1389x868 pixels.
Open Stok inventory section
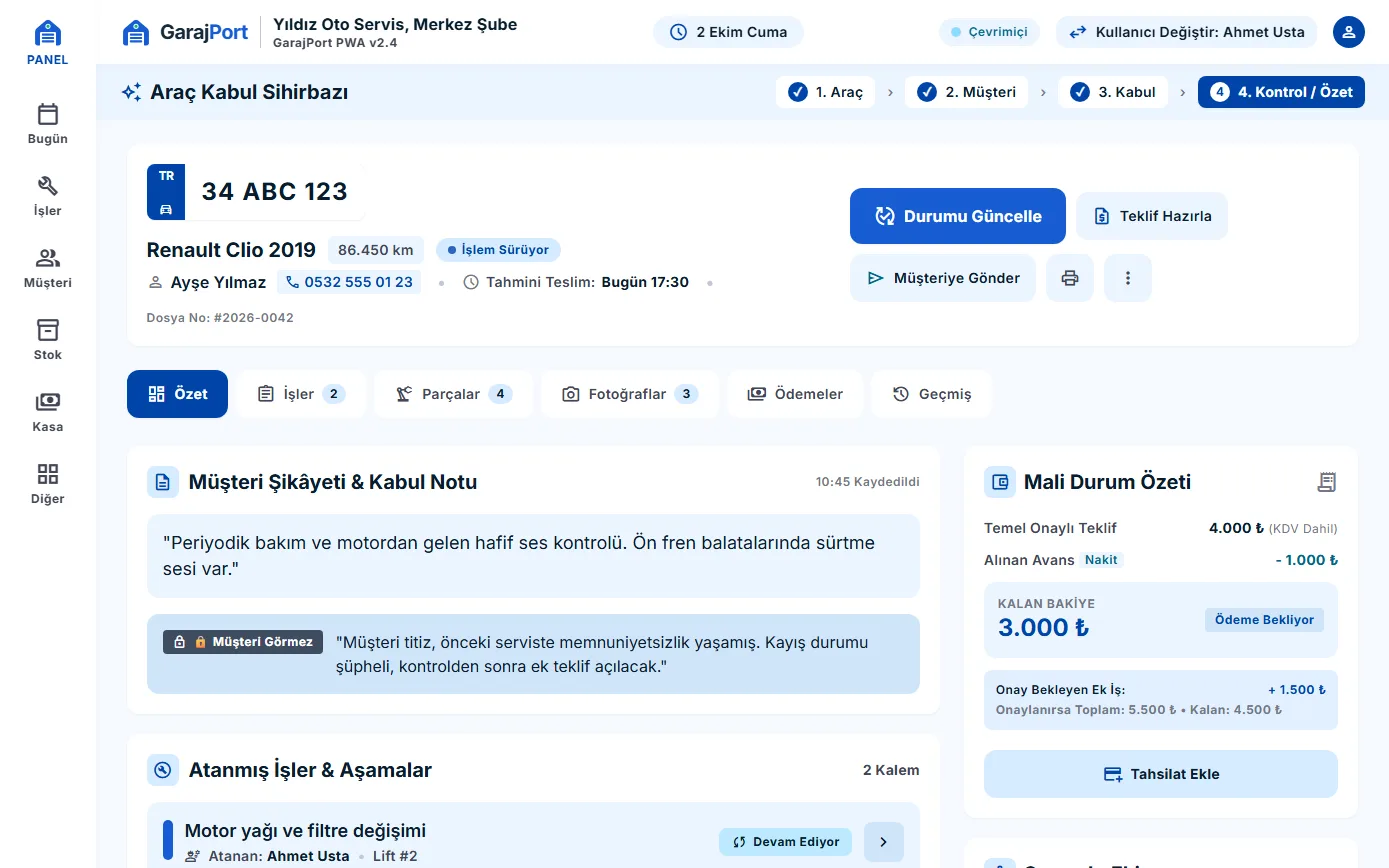48,340
